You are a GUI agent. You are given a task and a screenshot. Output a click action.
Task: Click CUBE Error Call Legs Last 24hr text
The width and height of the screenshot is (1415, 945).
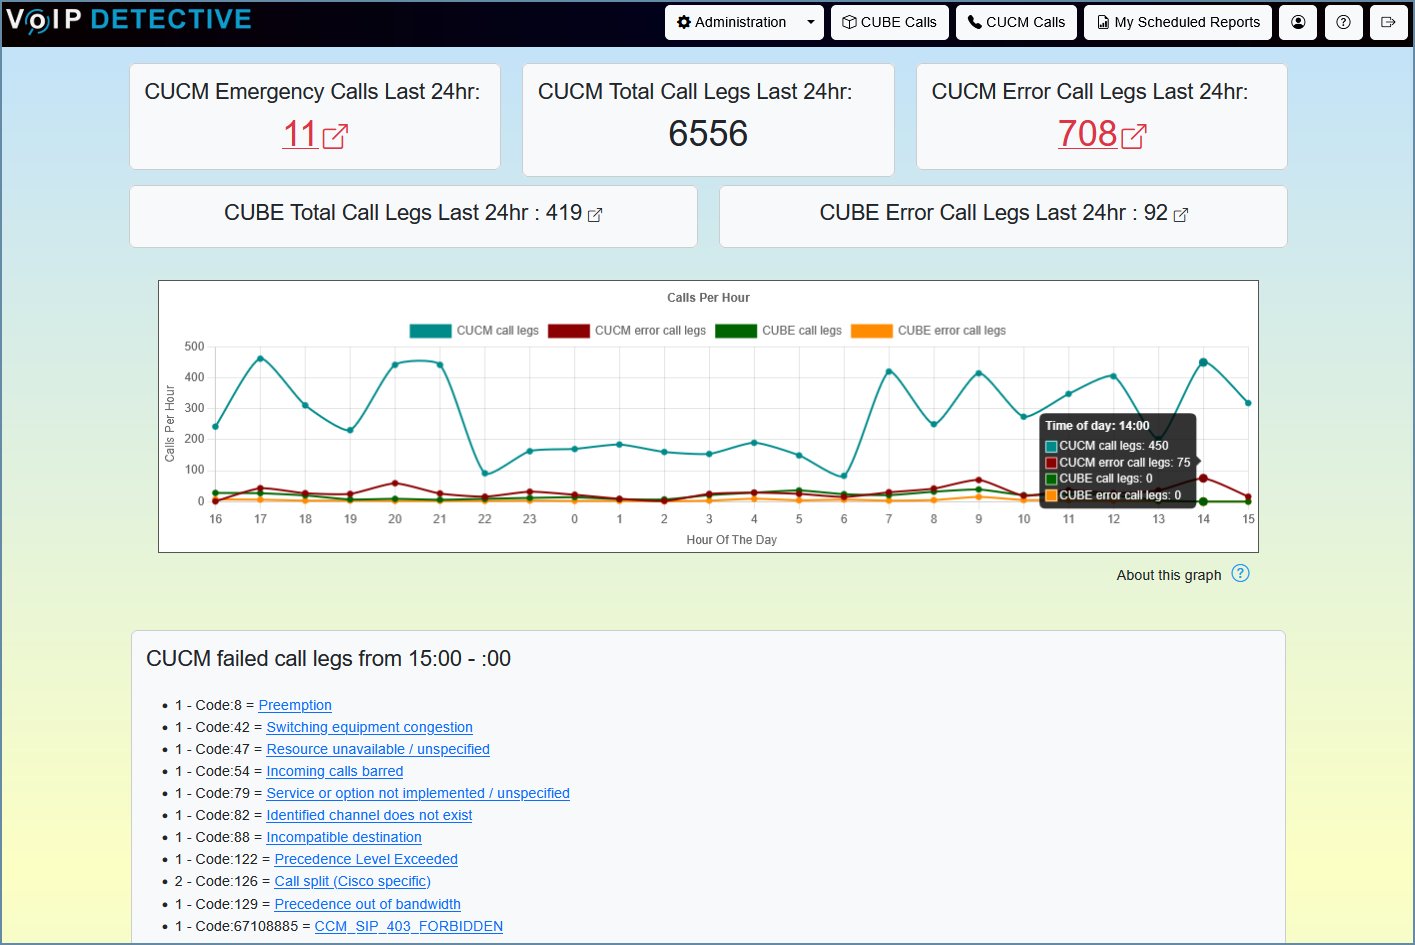[994, 213]
